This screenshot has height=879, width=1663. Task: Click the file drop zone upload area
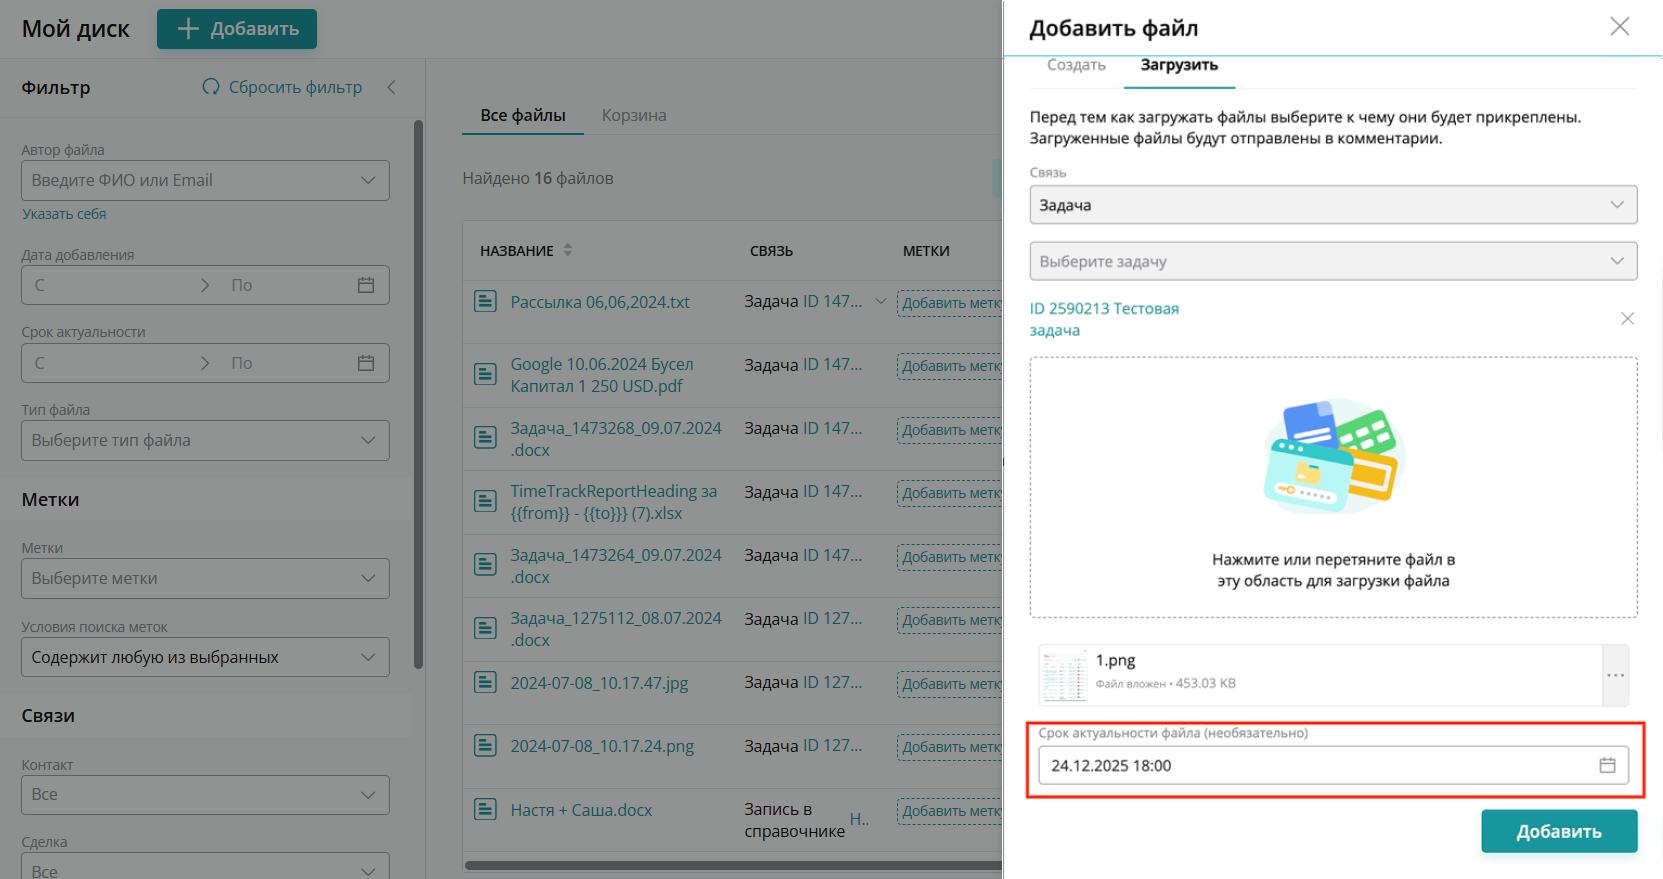[x=1333, y=487]
